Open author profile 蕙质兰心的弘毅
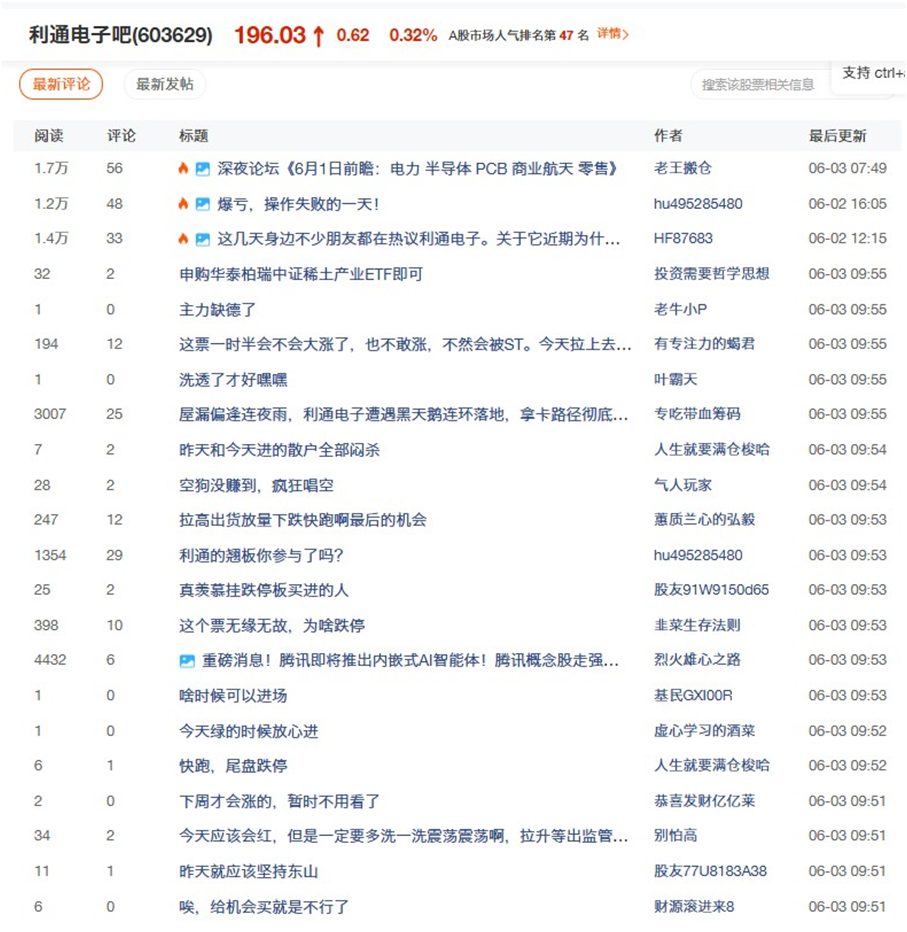Image resolution: width=907 pixels, height=932 pixels. (x=704, y=520)
